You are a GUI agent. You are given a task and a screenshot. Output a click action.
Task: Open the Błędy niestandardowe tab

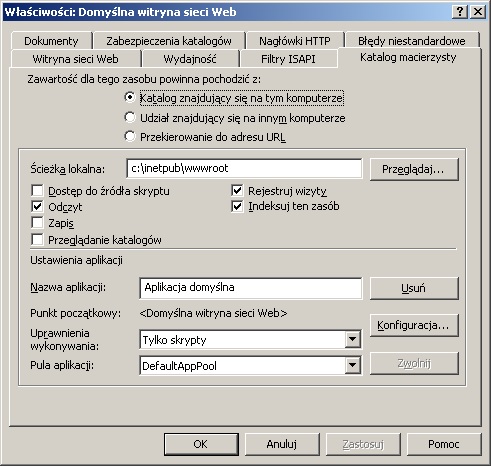pos(412,41)
